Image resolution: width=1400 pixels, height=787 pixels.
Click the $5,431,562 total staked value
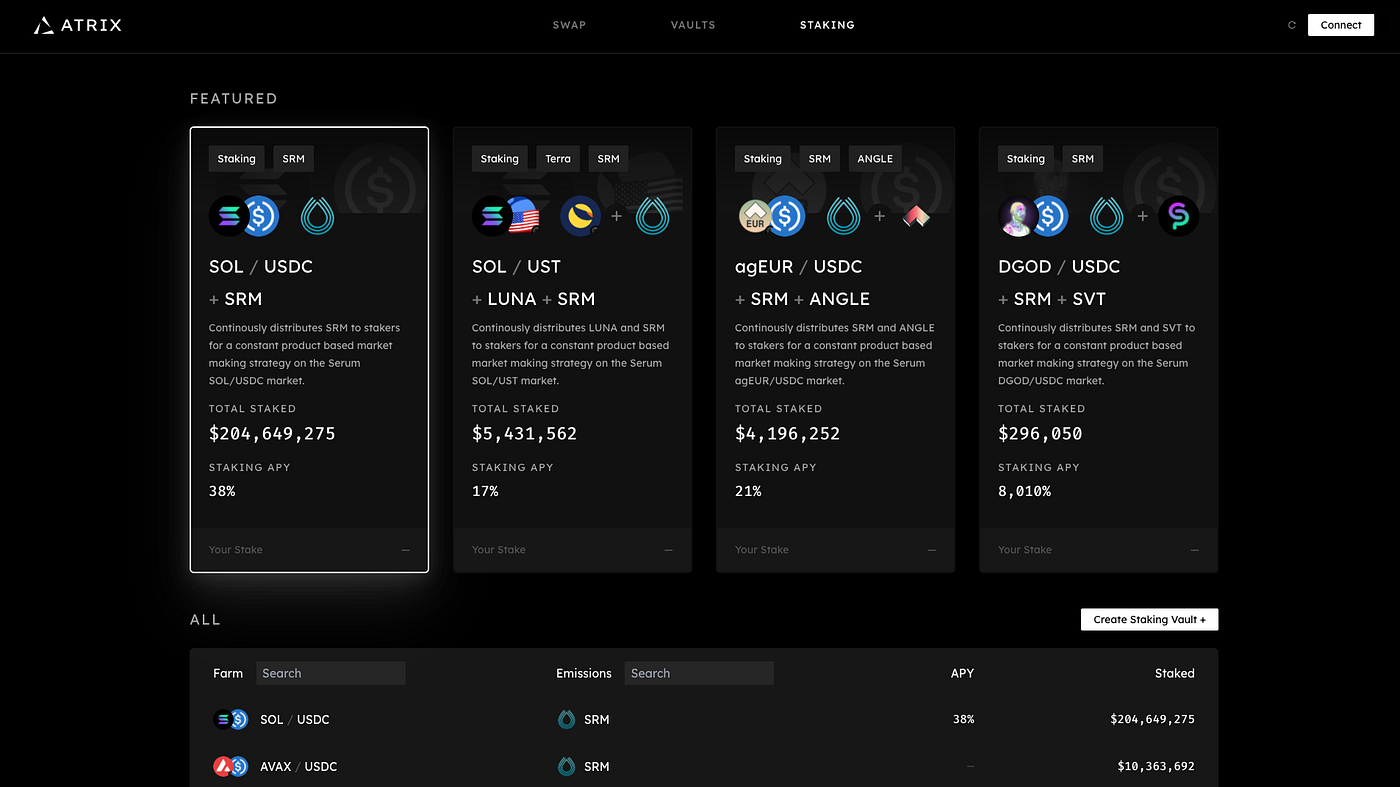(524, 434)
